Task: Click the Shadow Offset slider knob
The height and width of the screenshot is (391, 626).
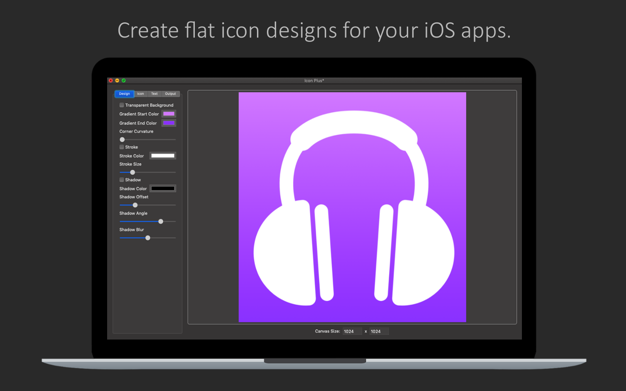Action: click(135, 205)
